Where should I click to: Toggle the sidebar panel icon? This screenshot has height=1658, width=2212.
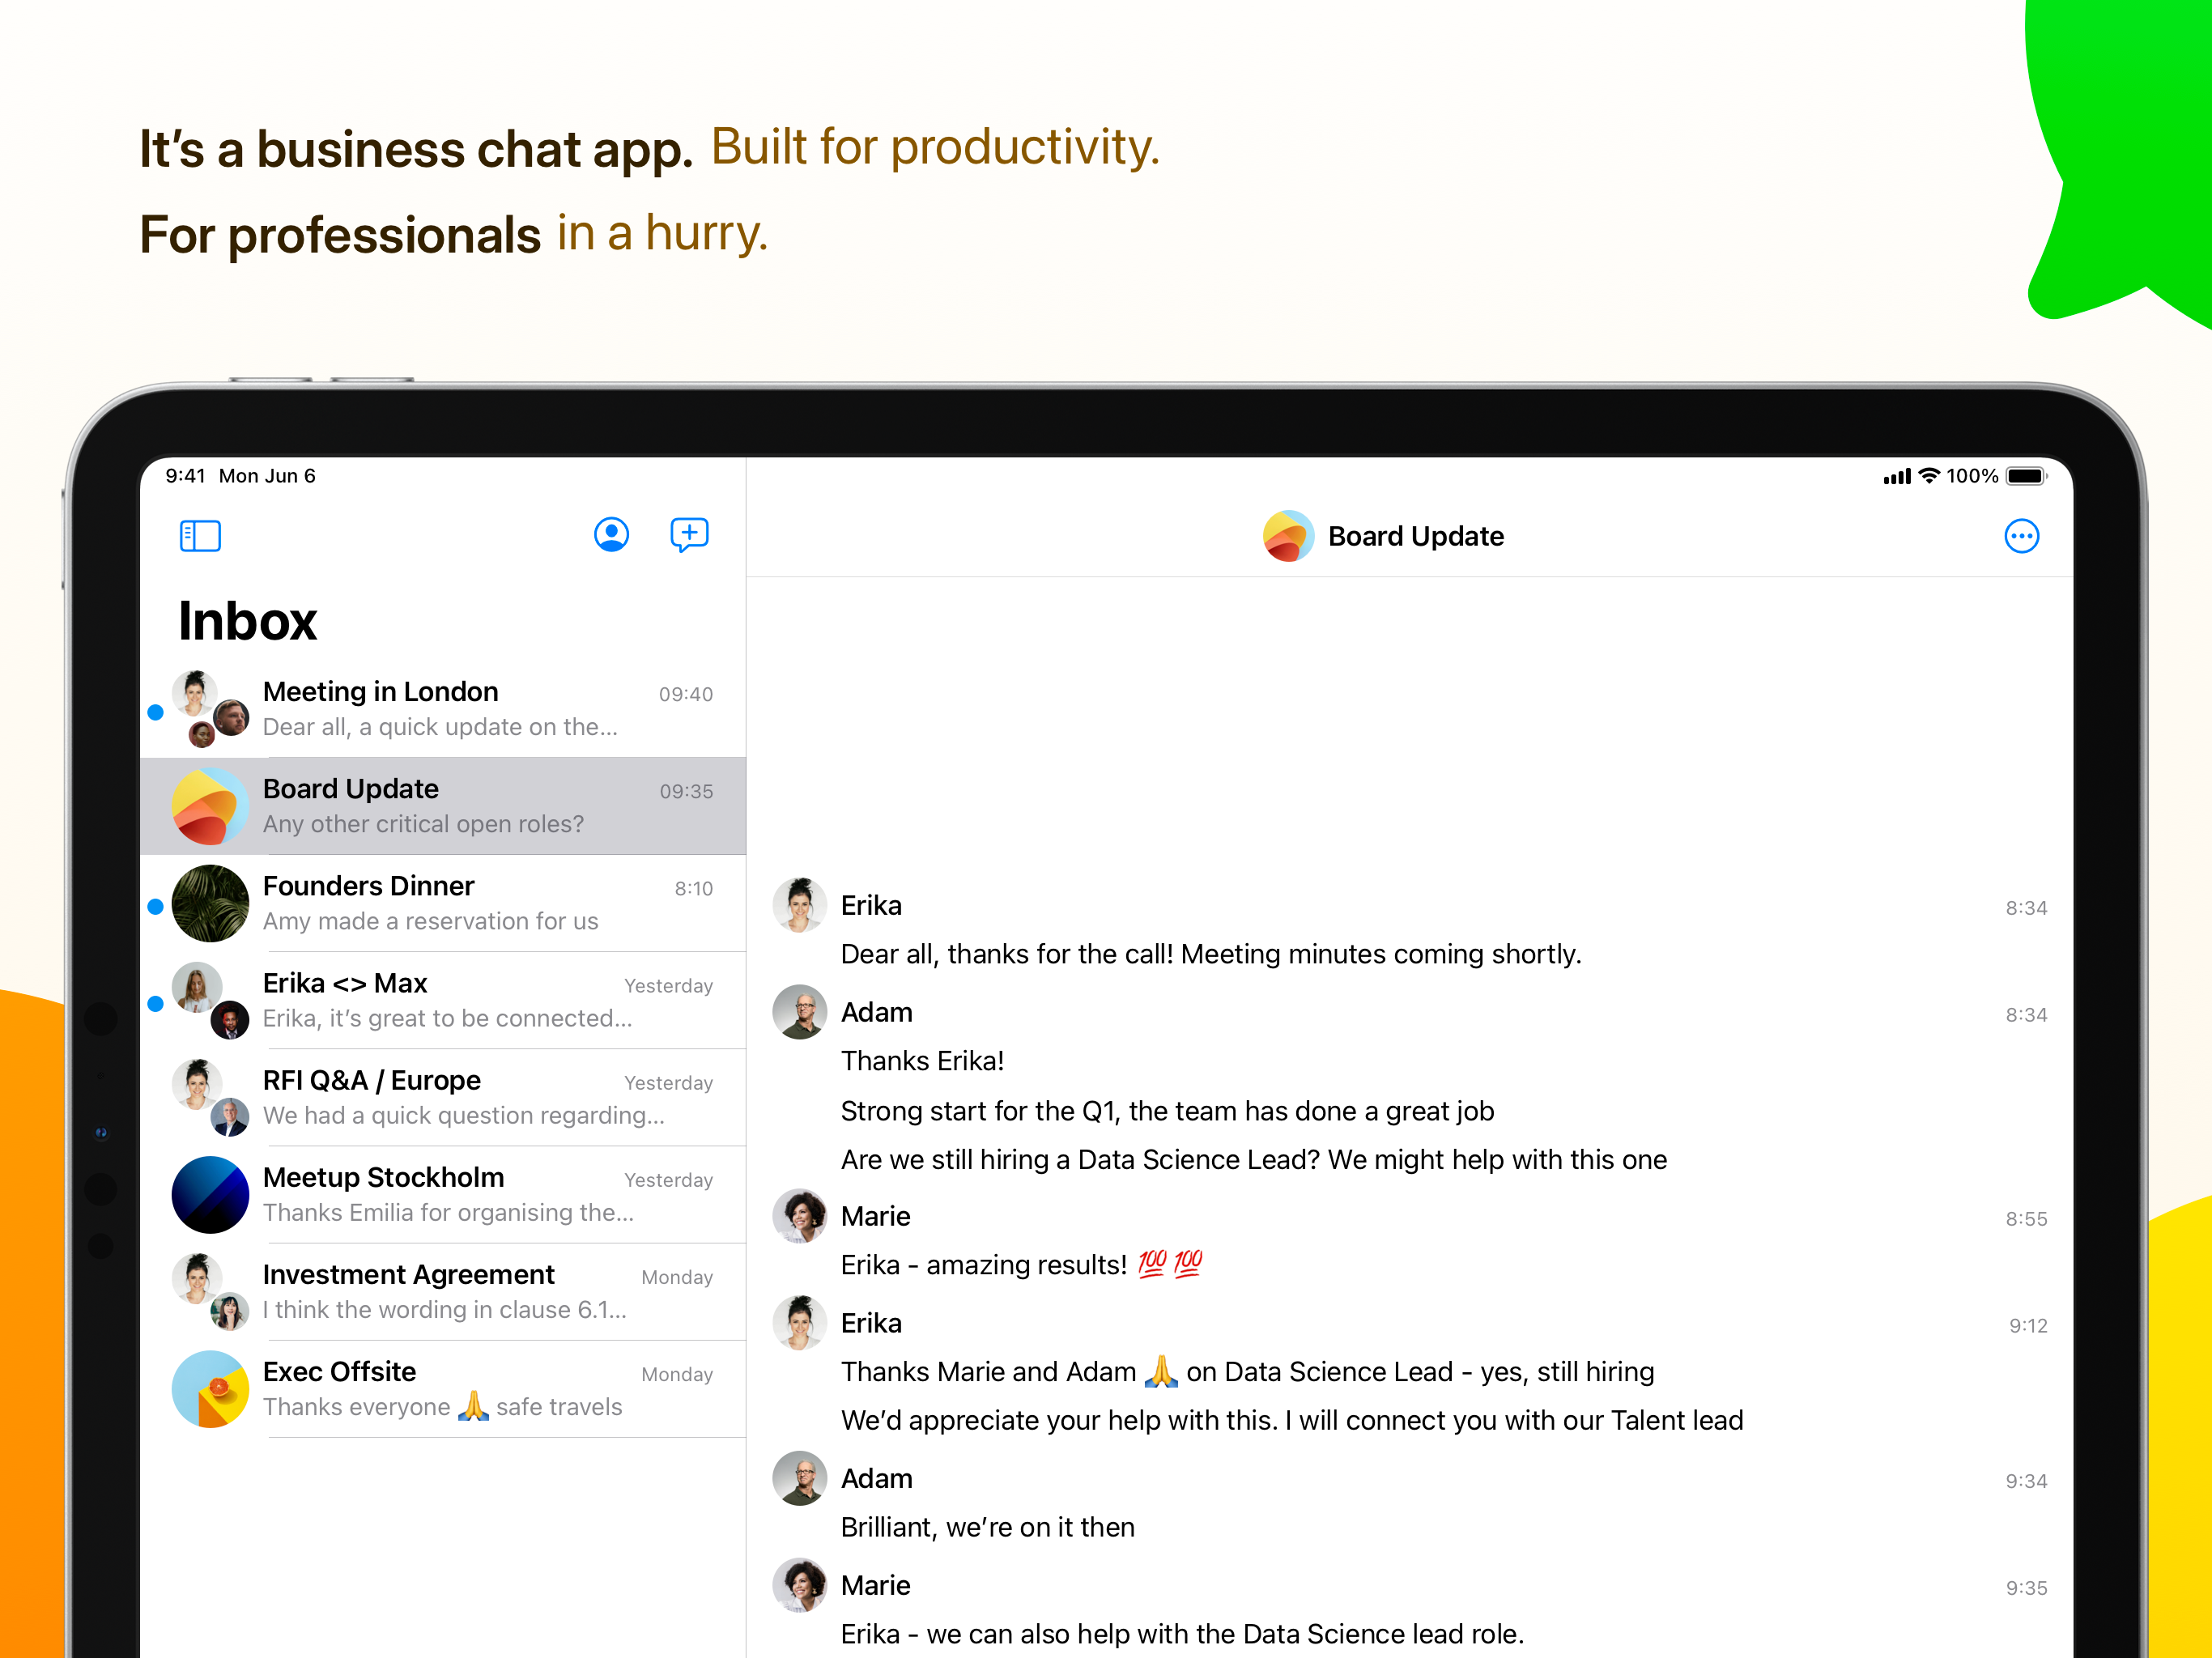200,536
